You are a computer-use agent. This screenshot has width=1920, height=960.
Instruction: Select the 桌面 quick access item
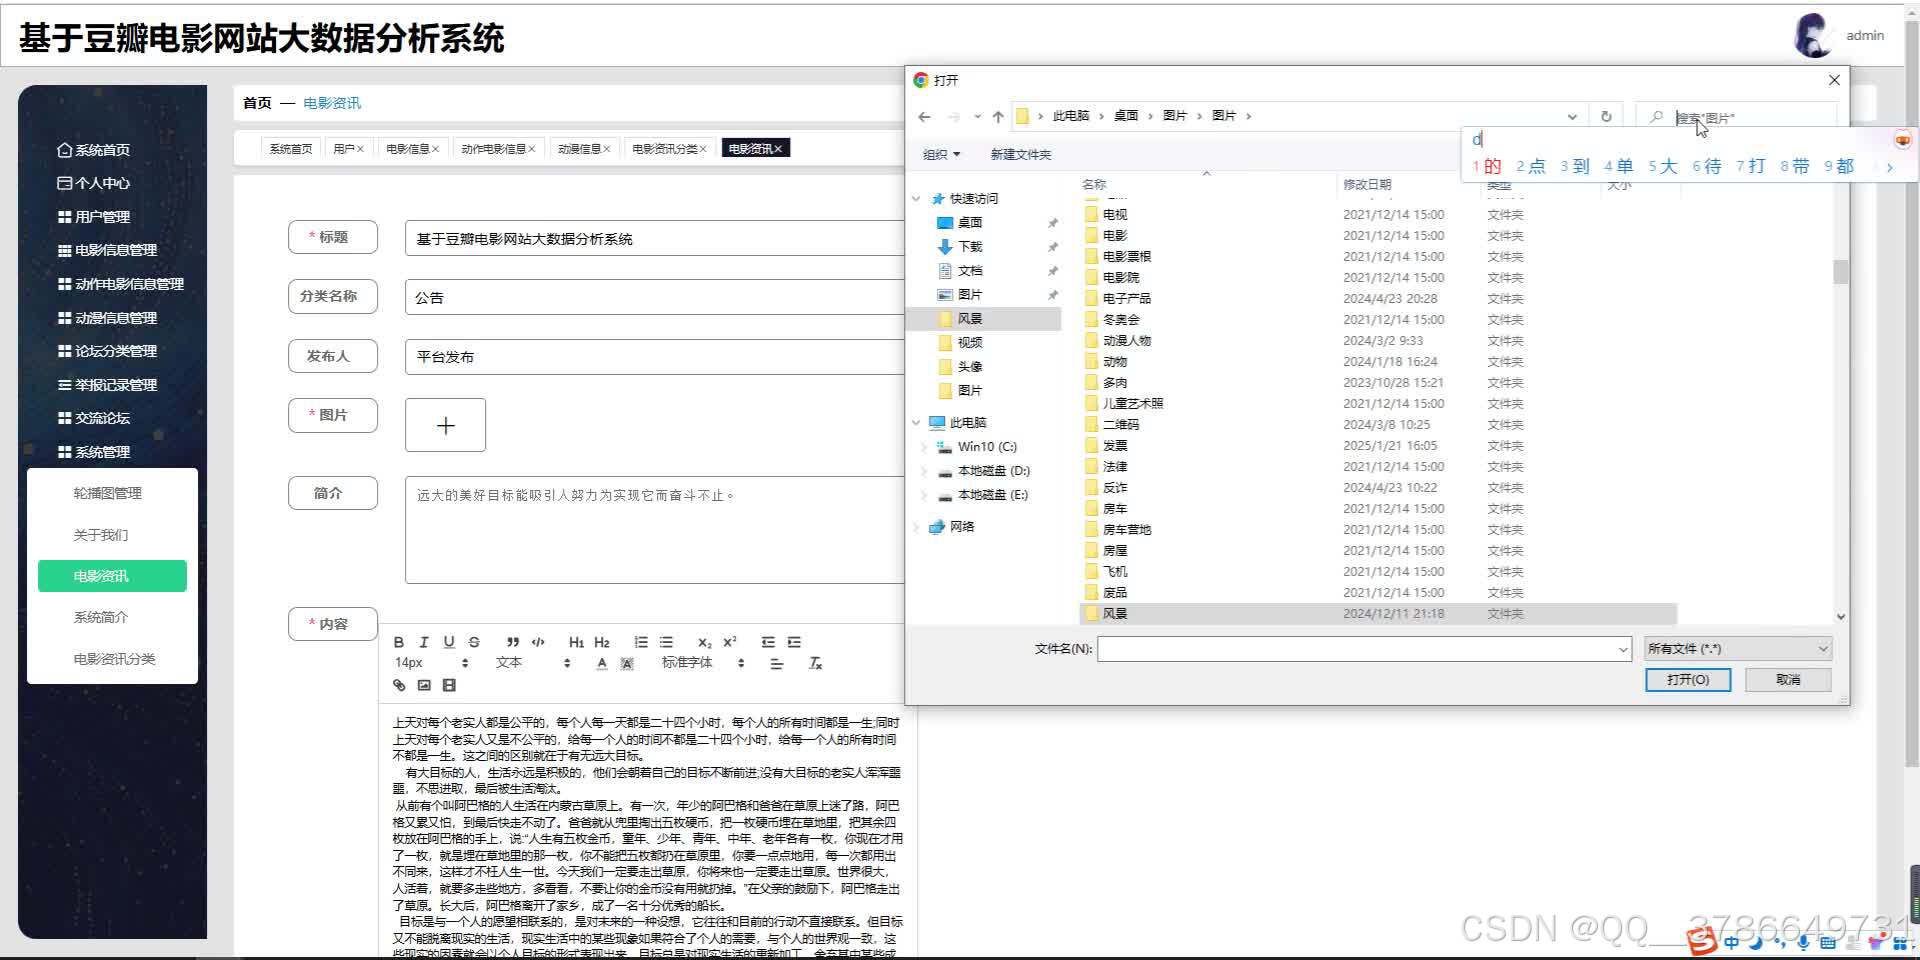[970, 222]
